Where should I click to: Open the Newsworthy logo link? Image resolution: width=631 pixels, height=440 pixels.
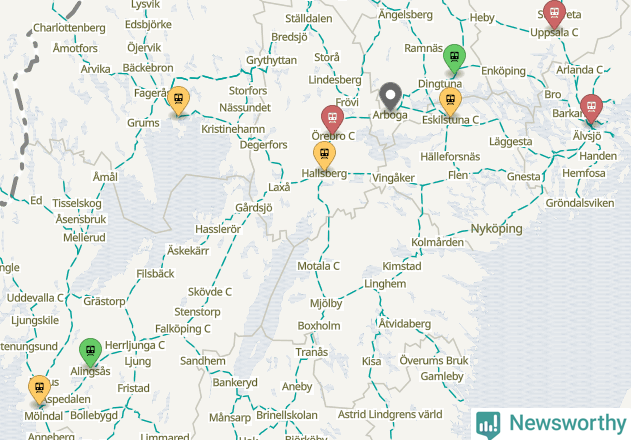coord(551,424)
